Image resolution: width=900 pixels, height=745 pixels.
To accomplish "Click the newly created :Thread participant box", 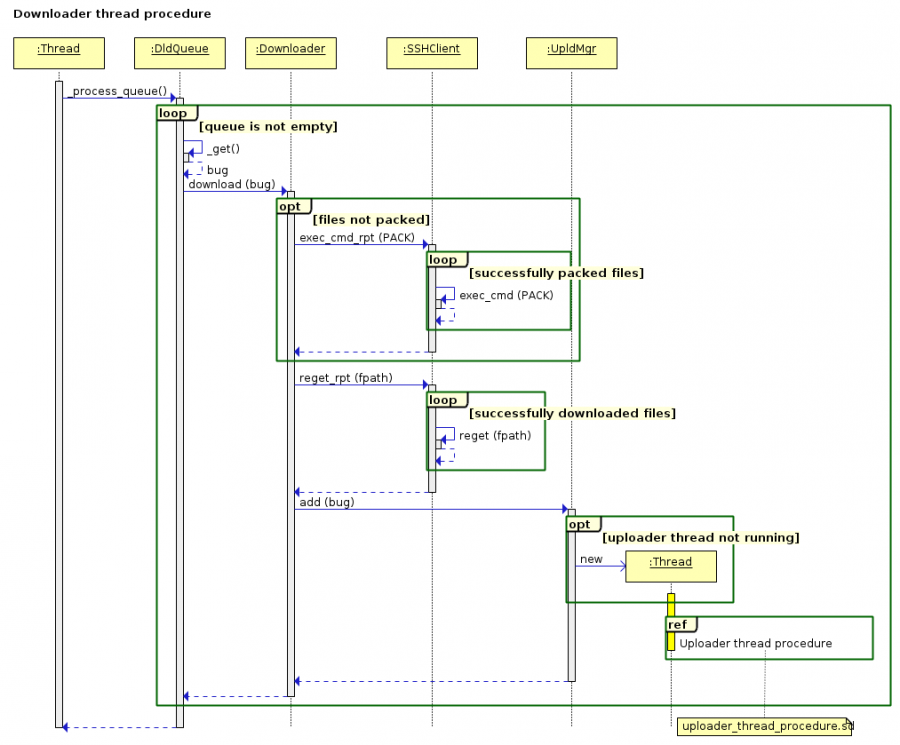I will 670,566.
